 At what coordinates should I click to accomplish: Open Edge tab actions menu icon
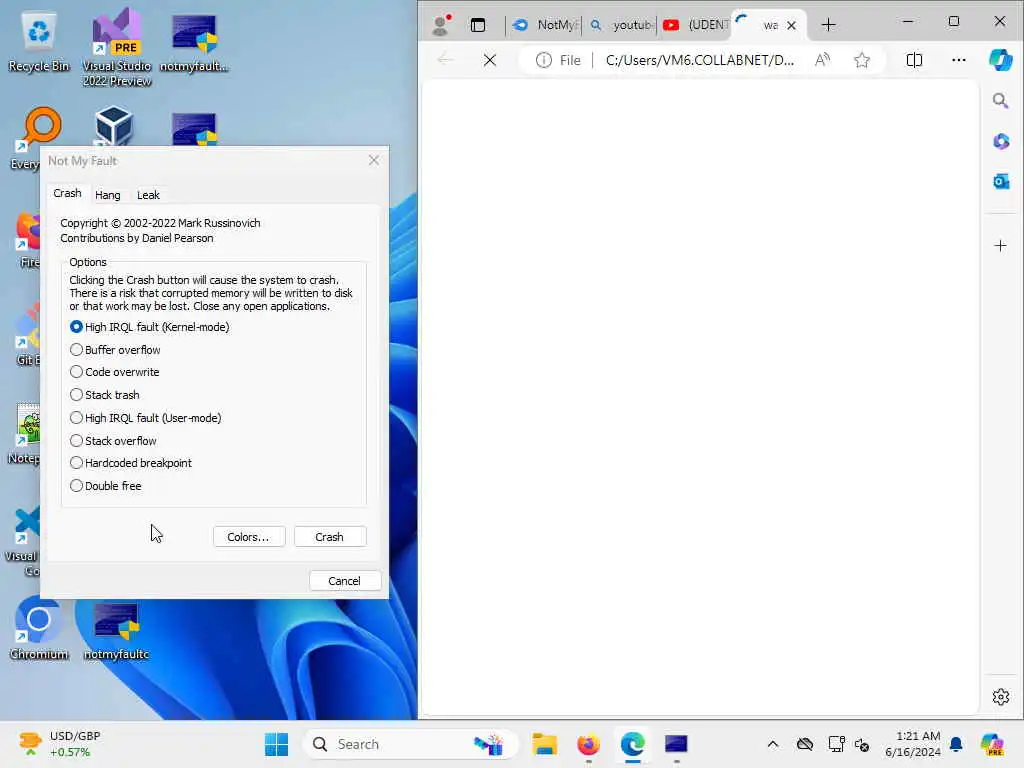click(x=478, y=25)
